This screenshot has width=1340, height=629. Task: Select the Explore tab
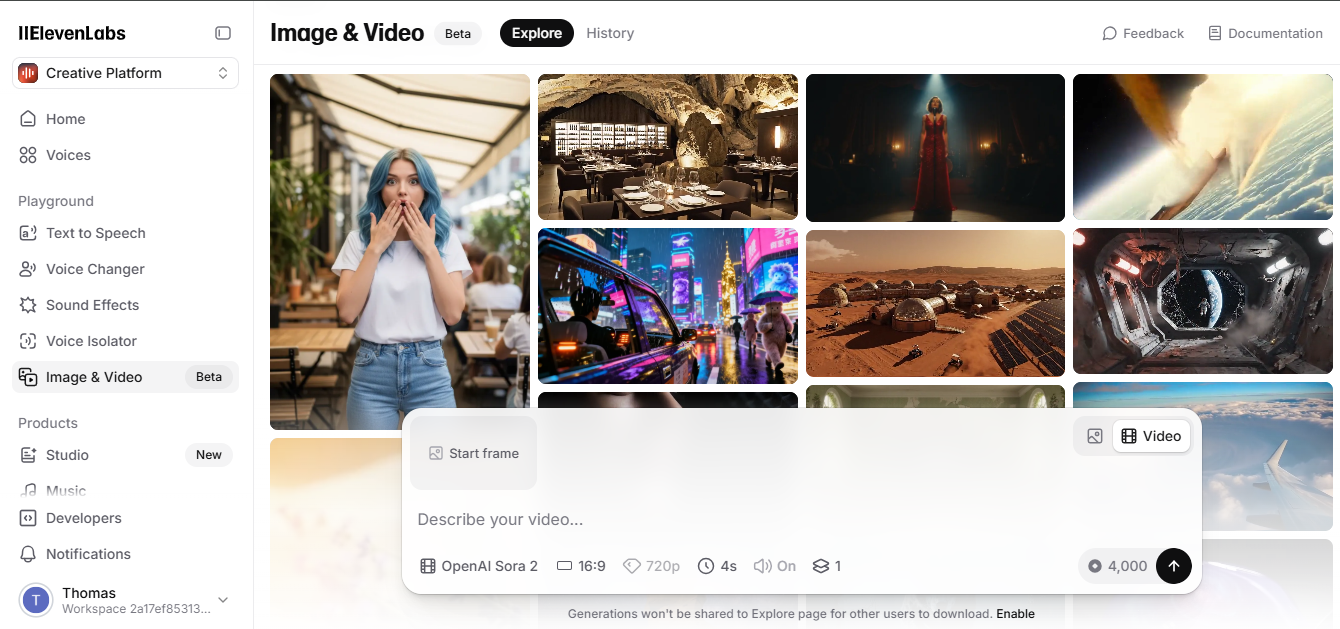point(537,33)
